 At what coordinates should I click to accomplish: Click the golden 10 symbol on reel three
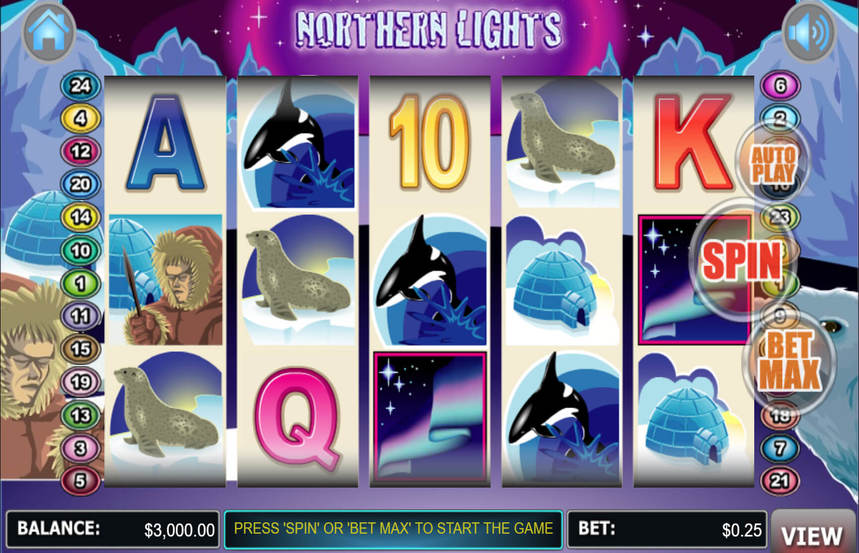click(x=430, y=142)
